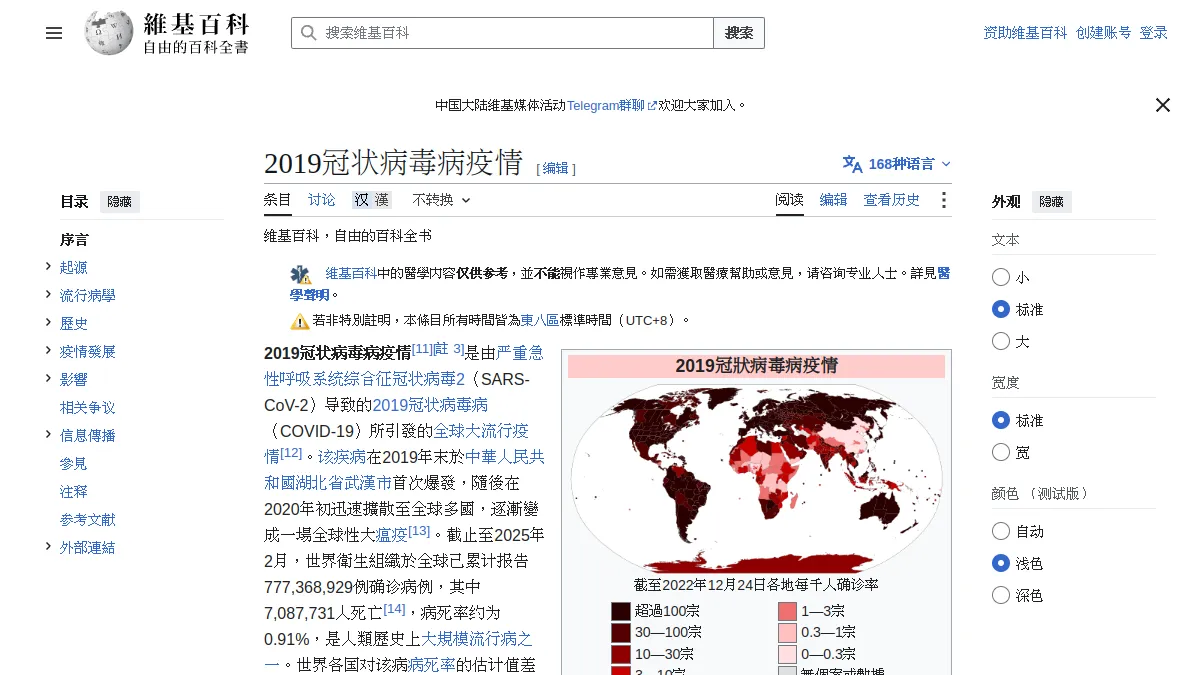
Task: Go to 参见 in contents
Action: (74, 464)
